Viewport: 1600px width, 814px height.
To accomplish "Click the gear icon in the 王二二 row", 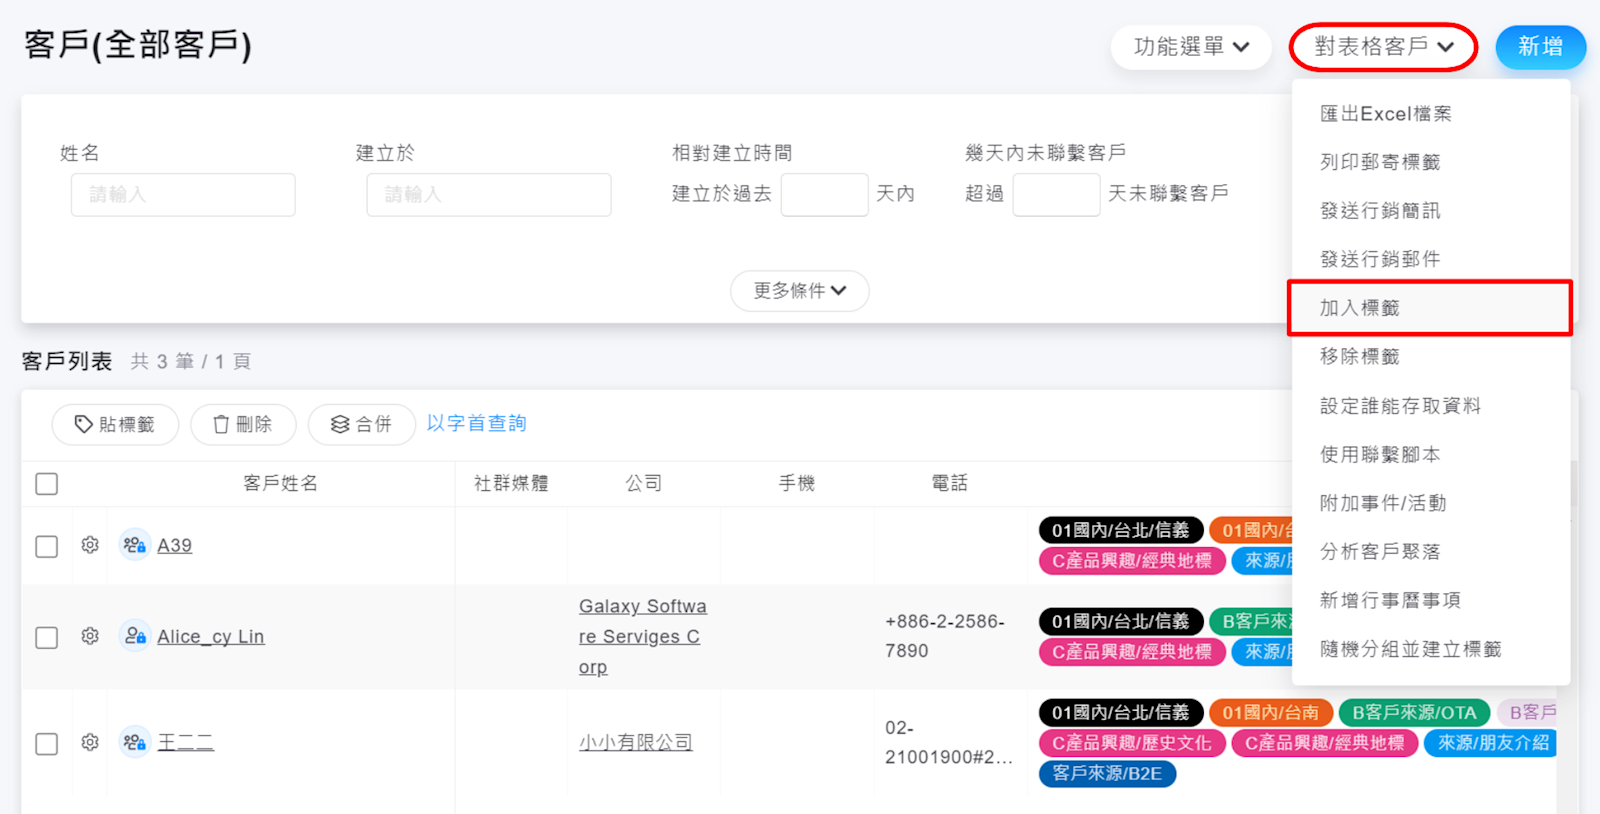I will click(x=90, y=742).
